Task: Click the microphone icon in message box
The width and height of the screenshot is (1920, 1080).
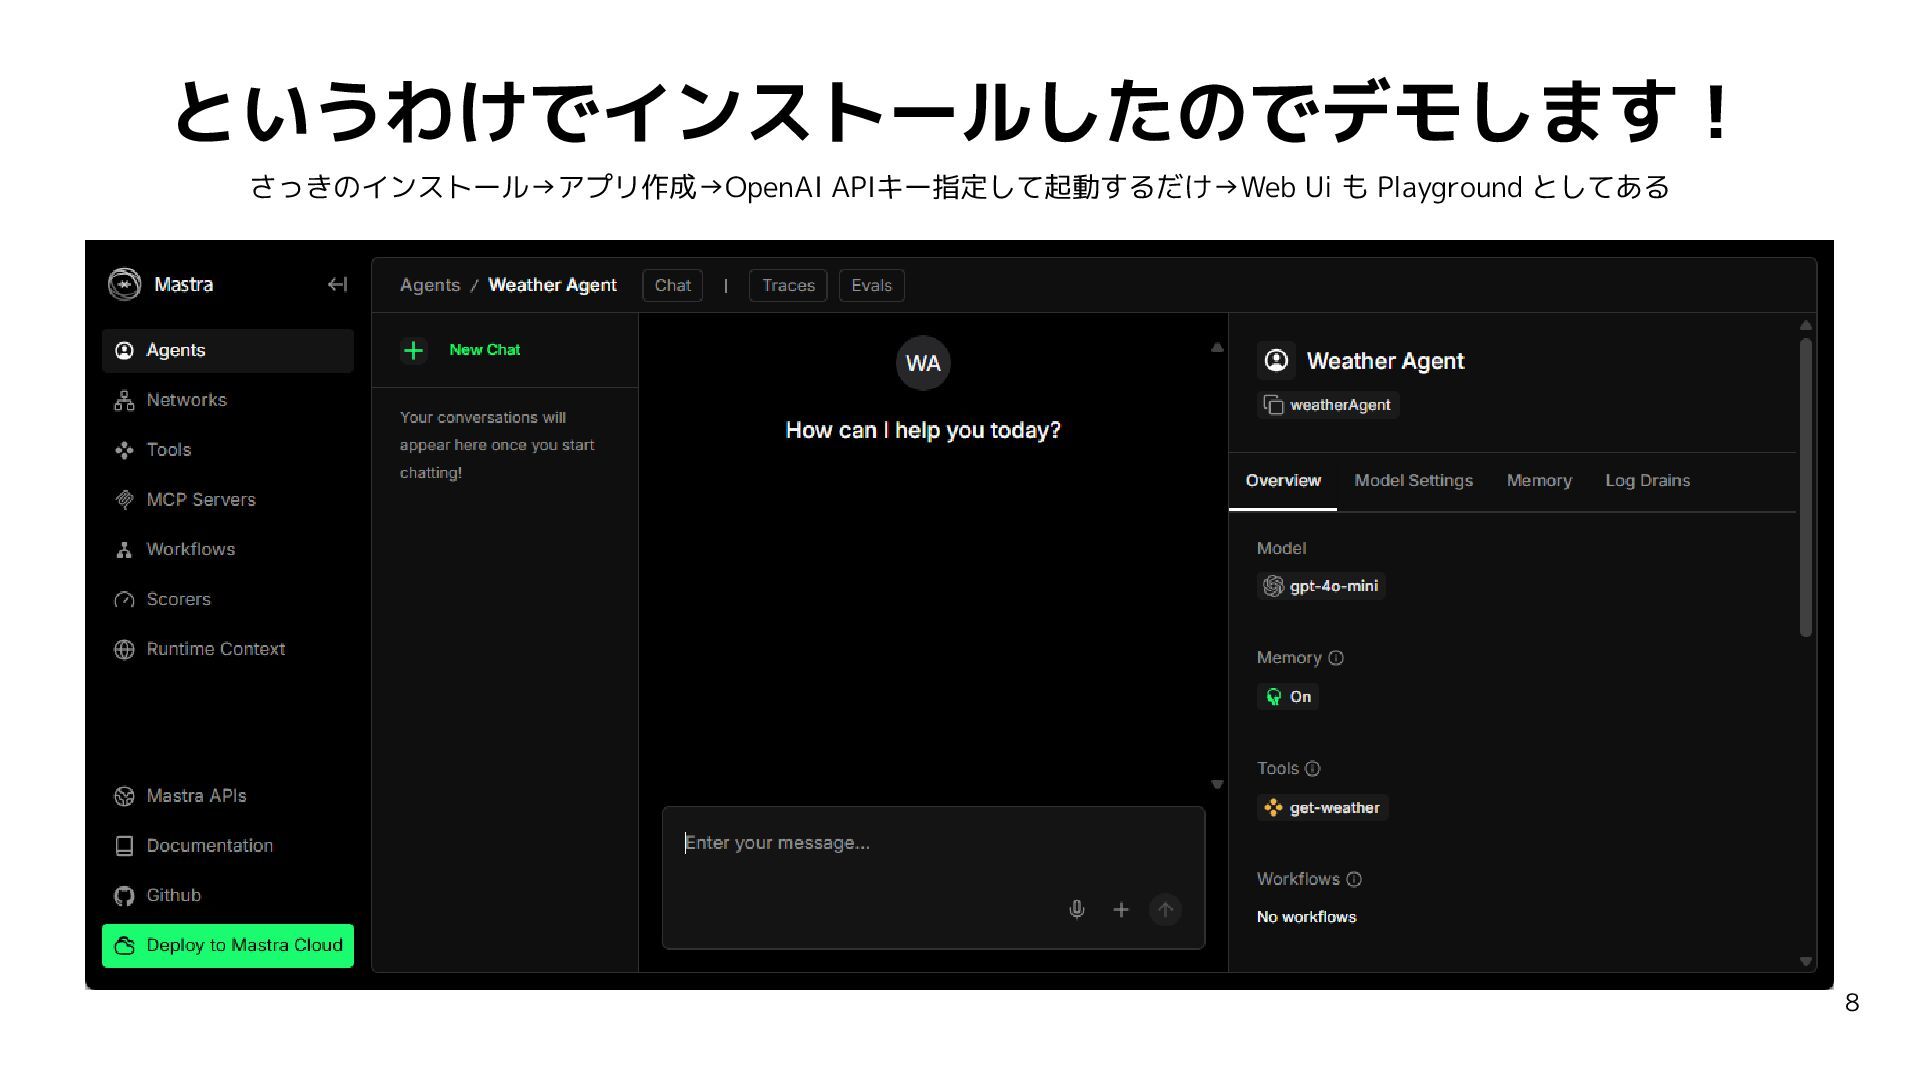Action: pos(1077,910)
